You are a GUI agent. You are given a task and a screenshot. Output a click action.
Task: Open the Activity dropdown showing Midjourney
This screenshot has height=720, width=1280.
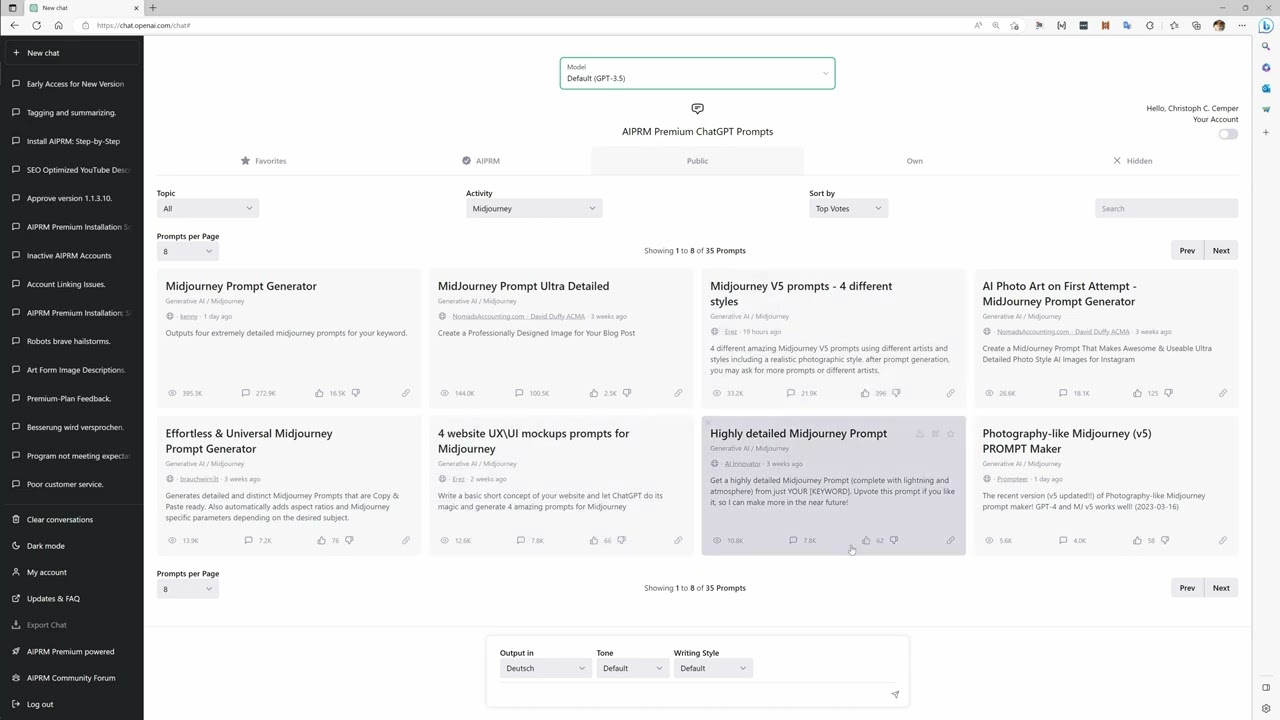533,209
